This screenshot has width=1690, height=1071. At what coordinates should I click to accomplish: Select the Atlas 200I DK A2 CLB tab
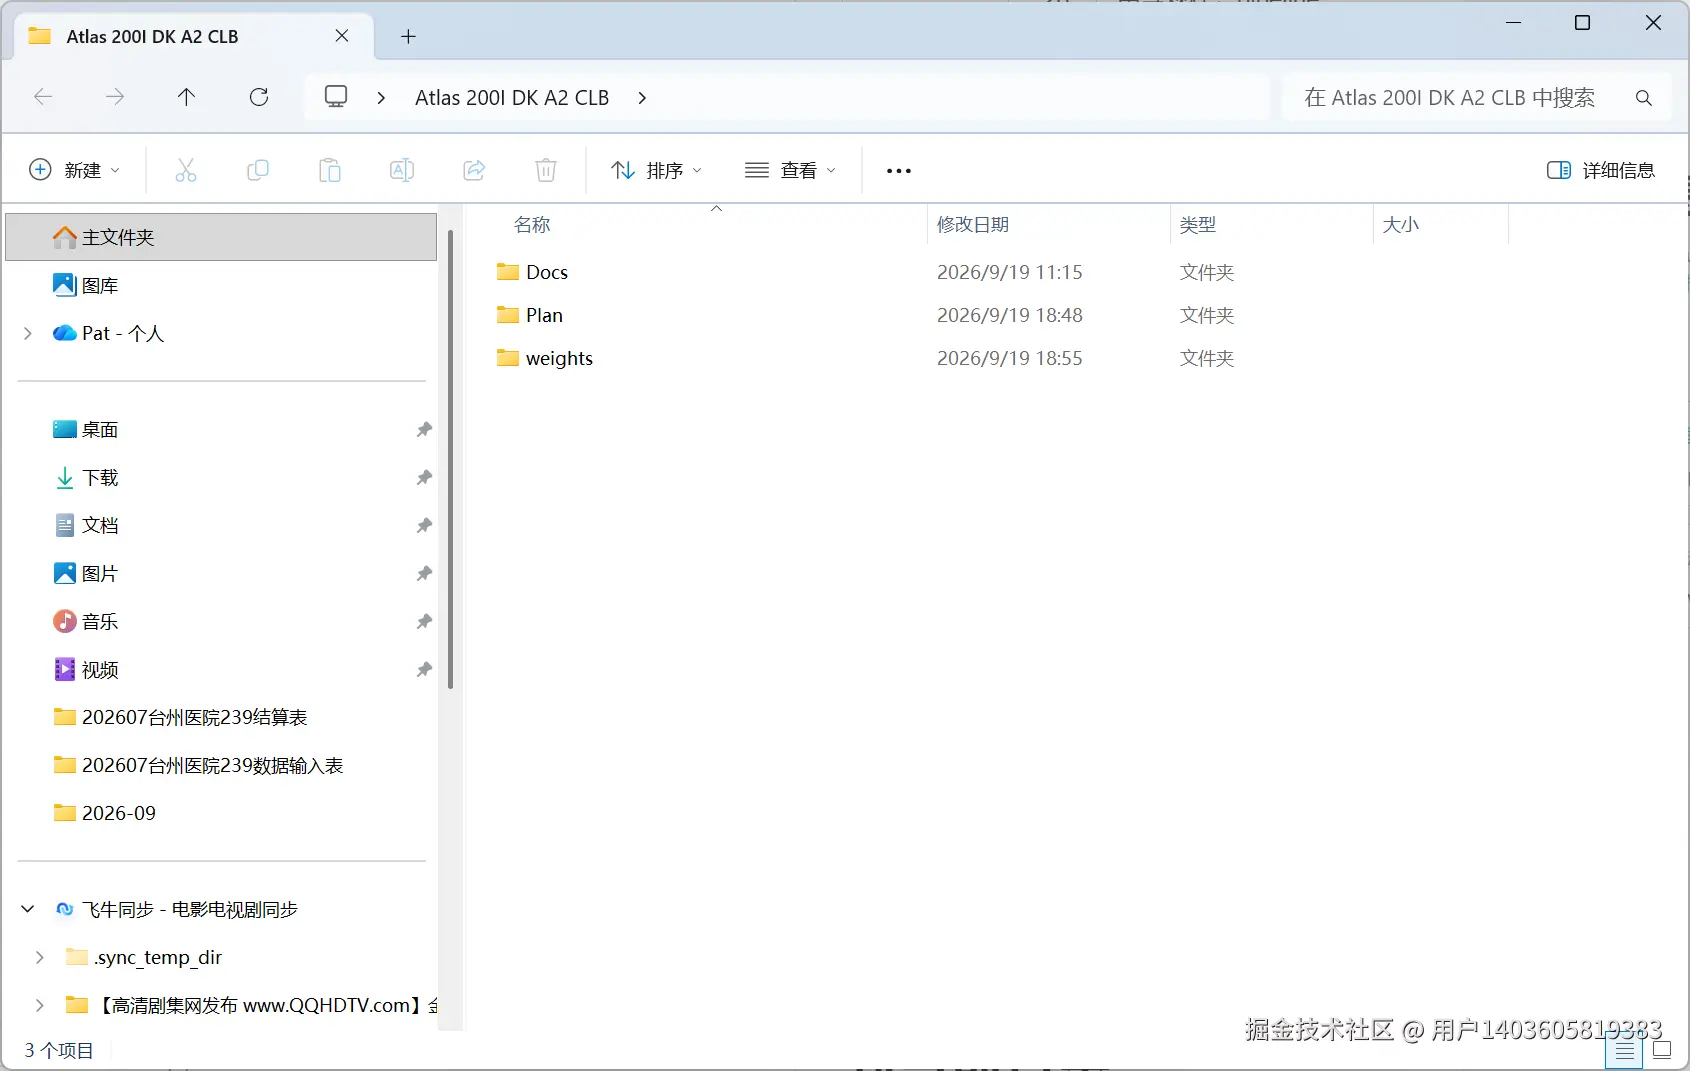(195, 37)
